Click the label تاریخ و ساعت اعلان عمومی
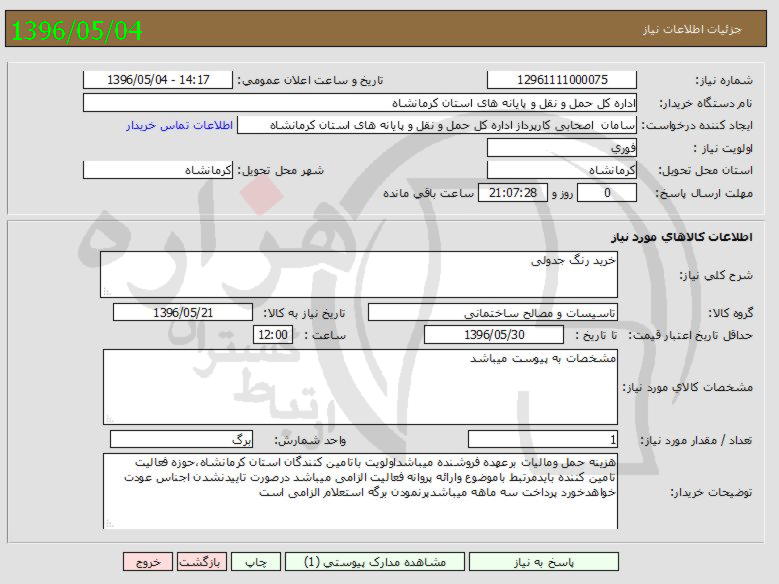779x584 pixels. pyautogui.click(x=310, y=80)
